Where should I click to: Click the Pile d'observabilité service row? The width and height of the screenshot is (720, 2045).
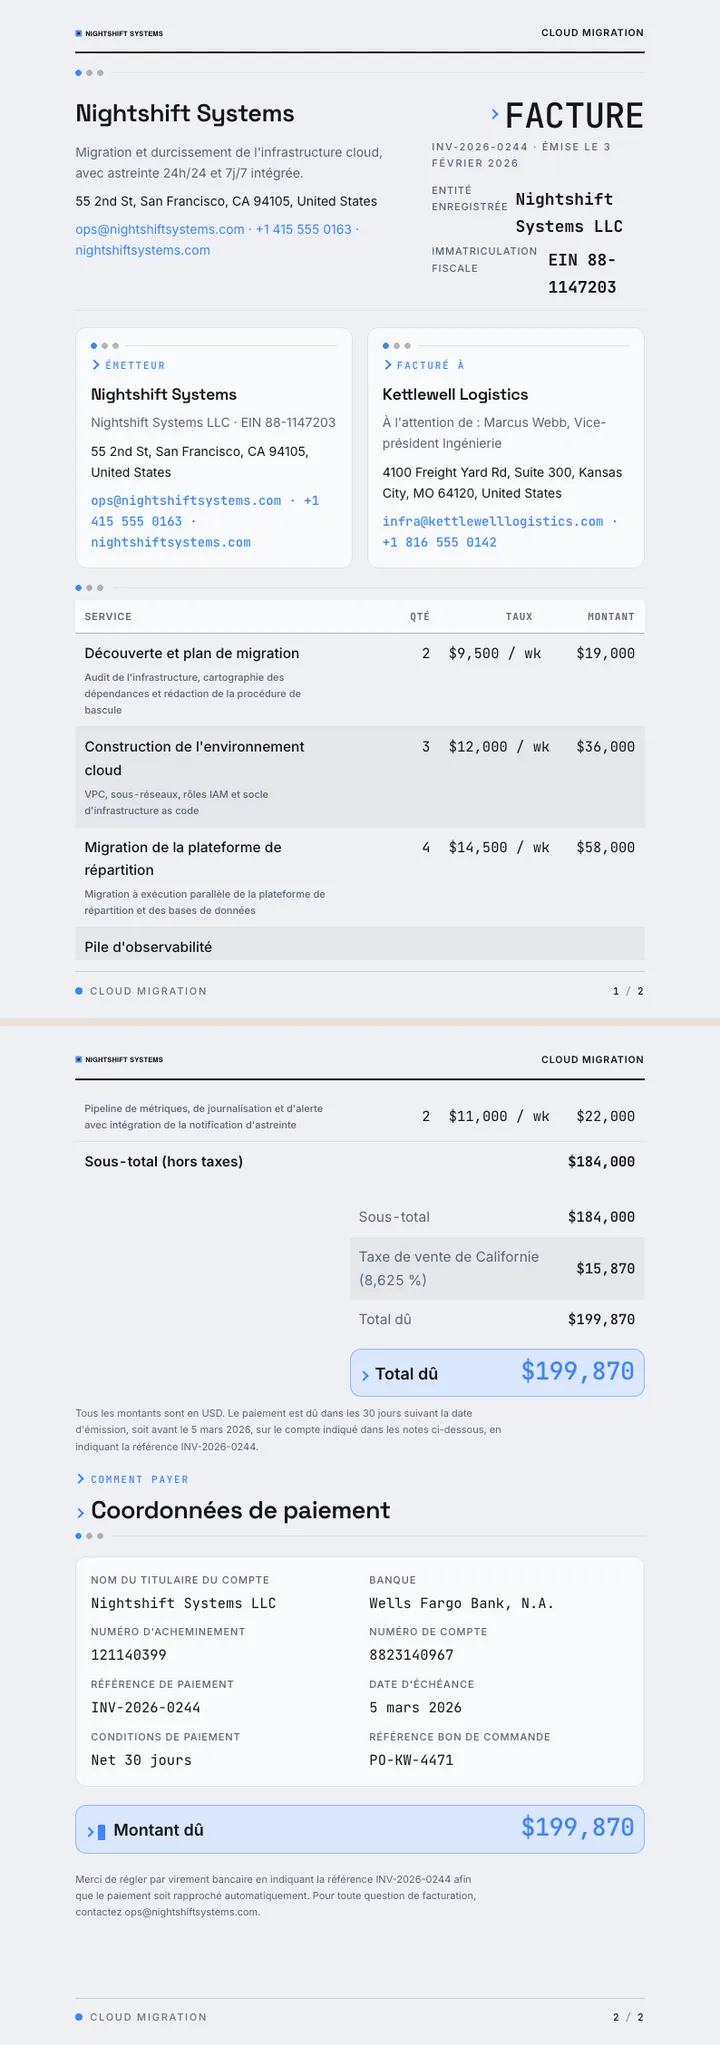click(x=360, y=943)
